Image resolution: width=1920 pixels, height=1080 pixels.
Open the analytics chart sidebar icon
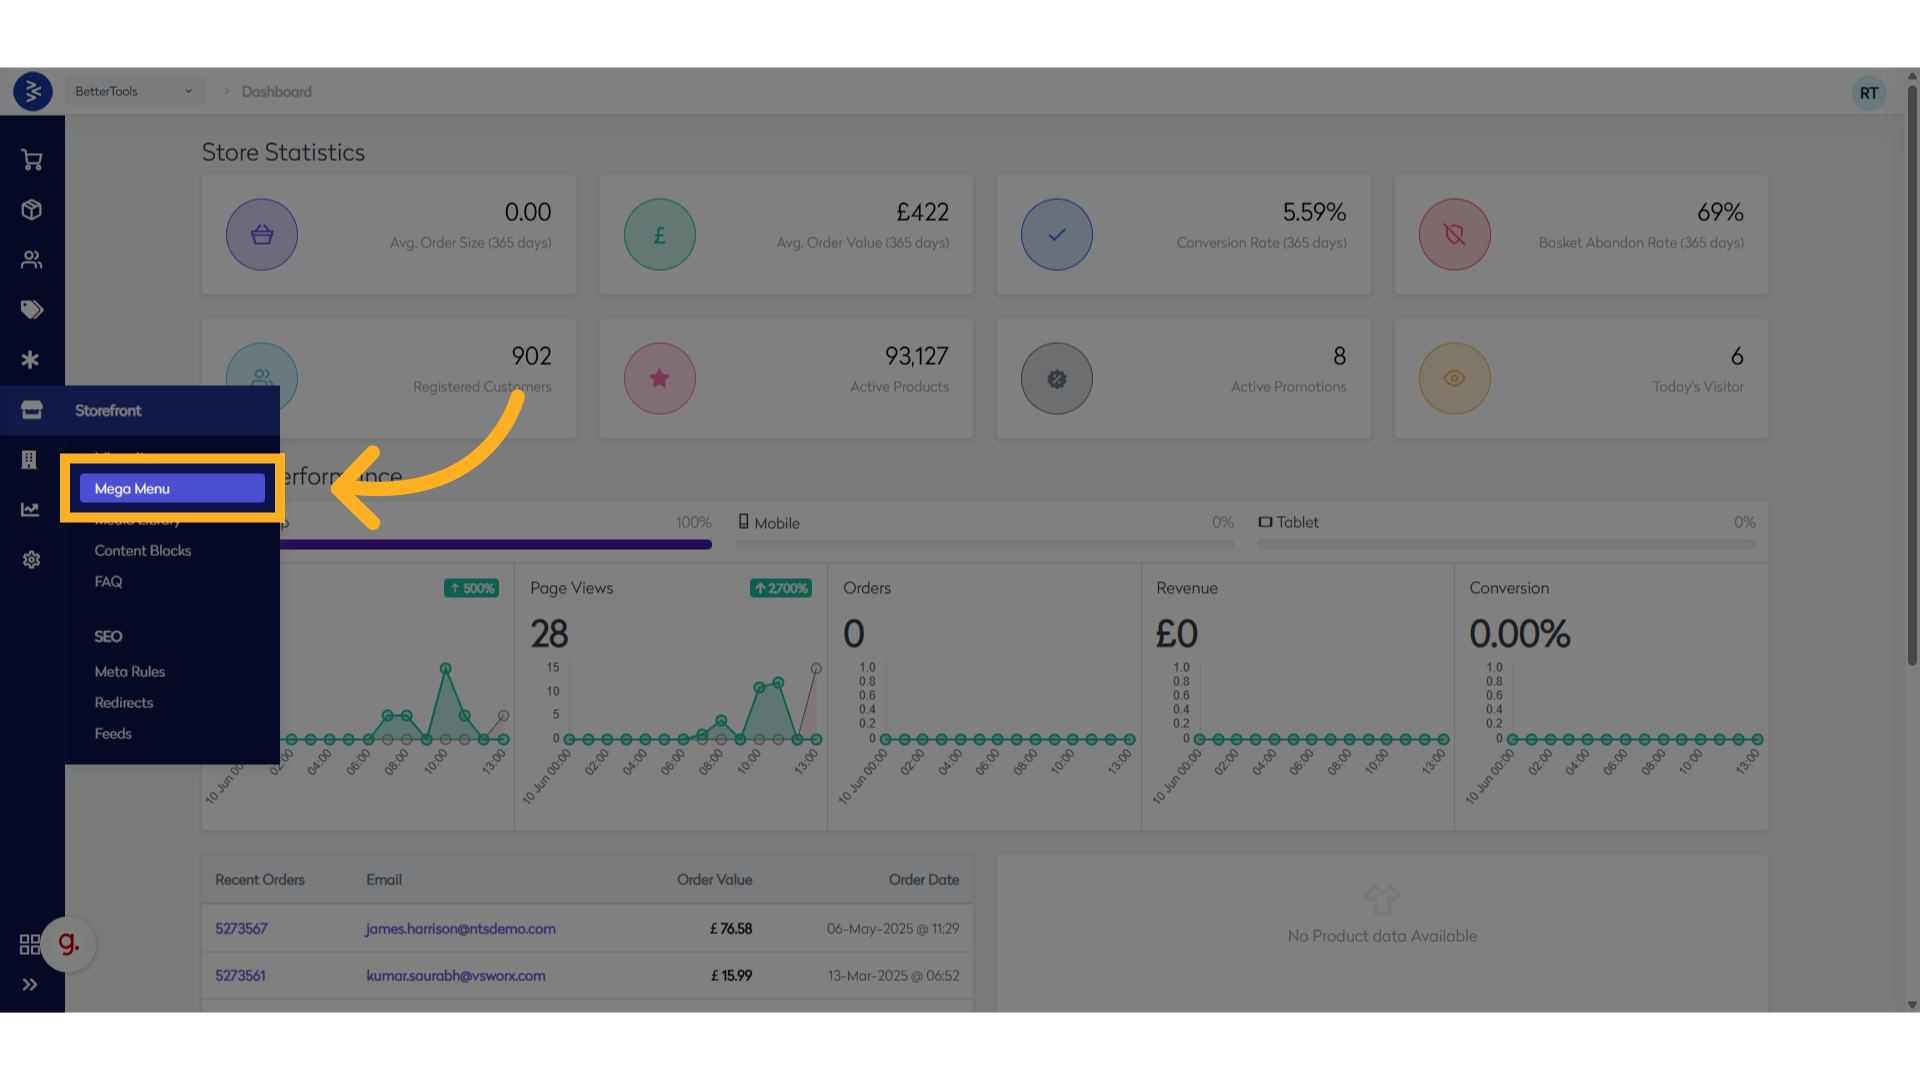(31, 510)
